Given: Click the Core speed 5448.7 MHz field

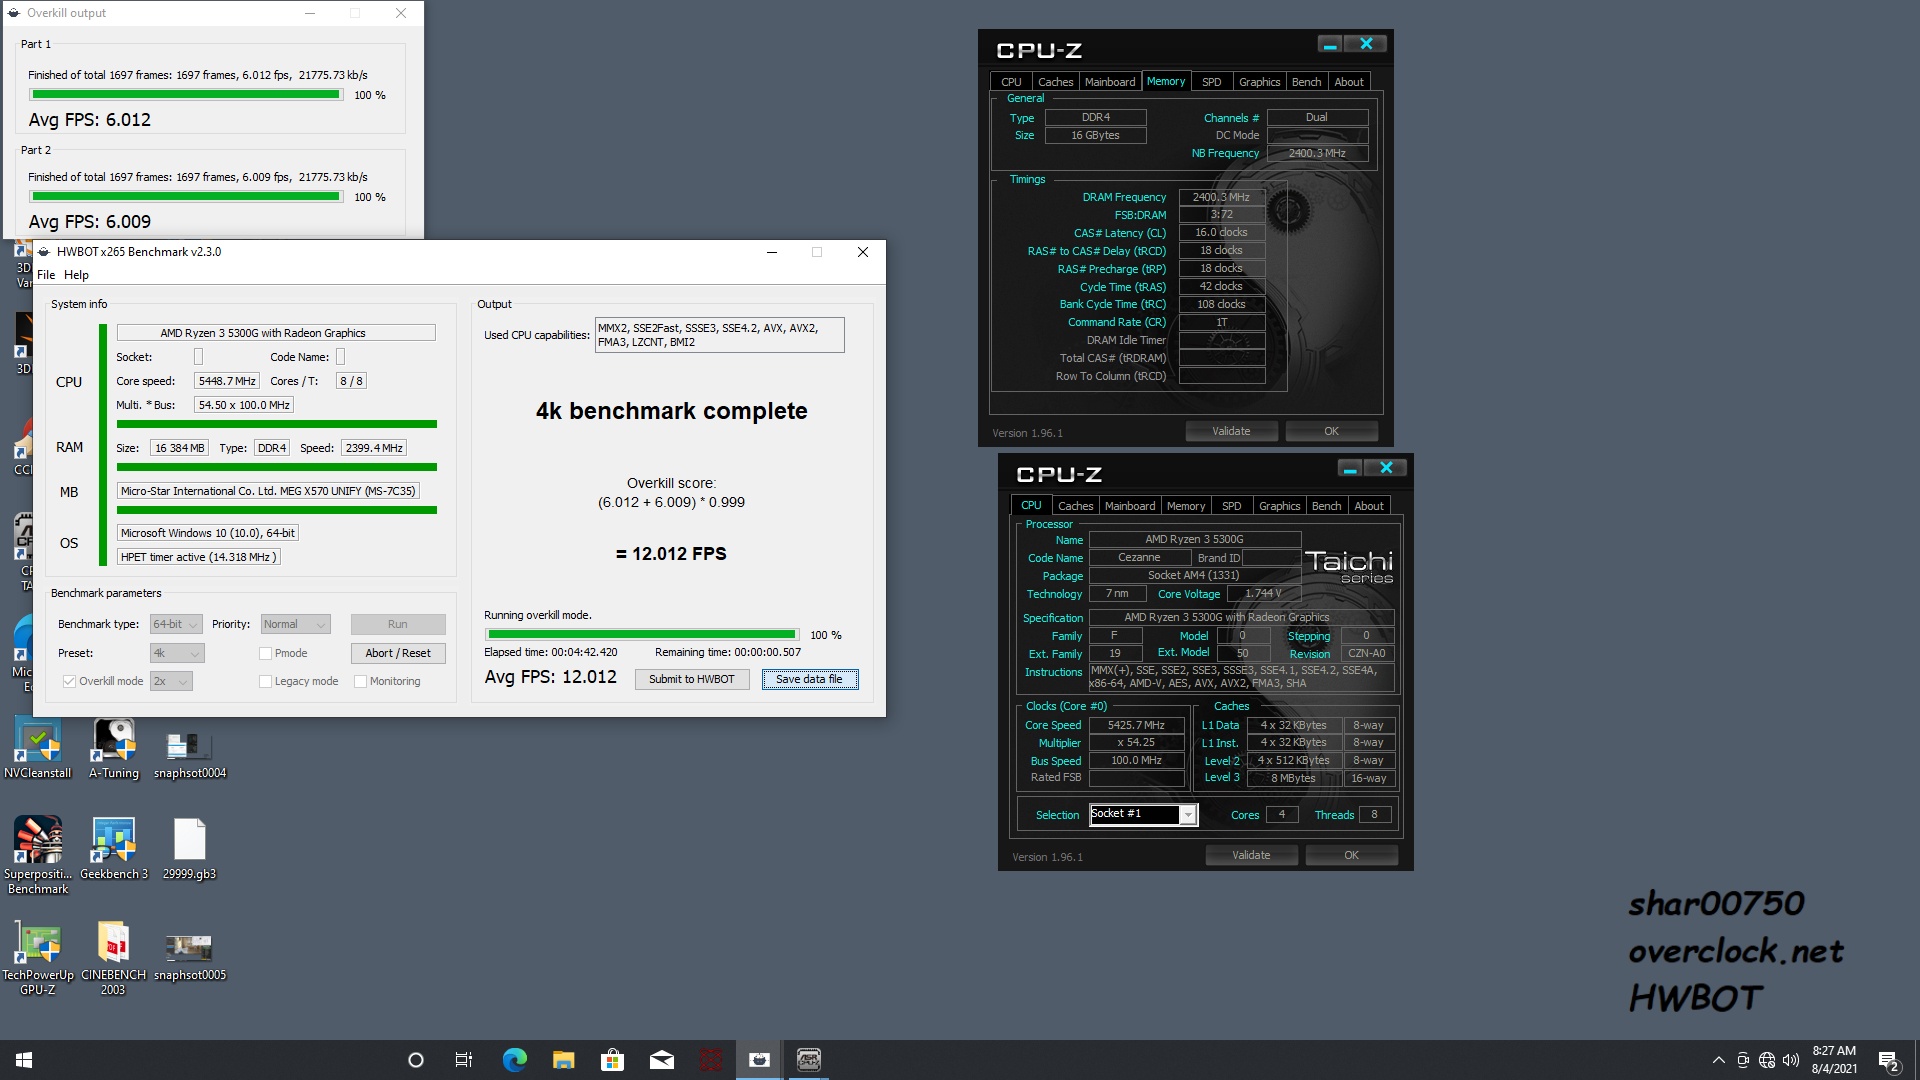Looking at the screenshot, I should pos(227,381).
